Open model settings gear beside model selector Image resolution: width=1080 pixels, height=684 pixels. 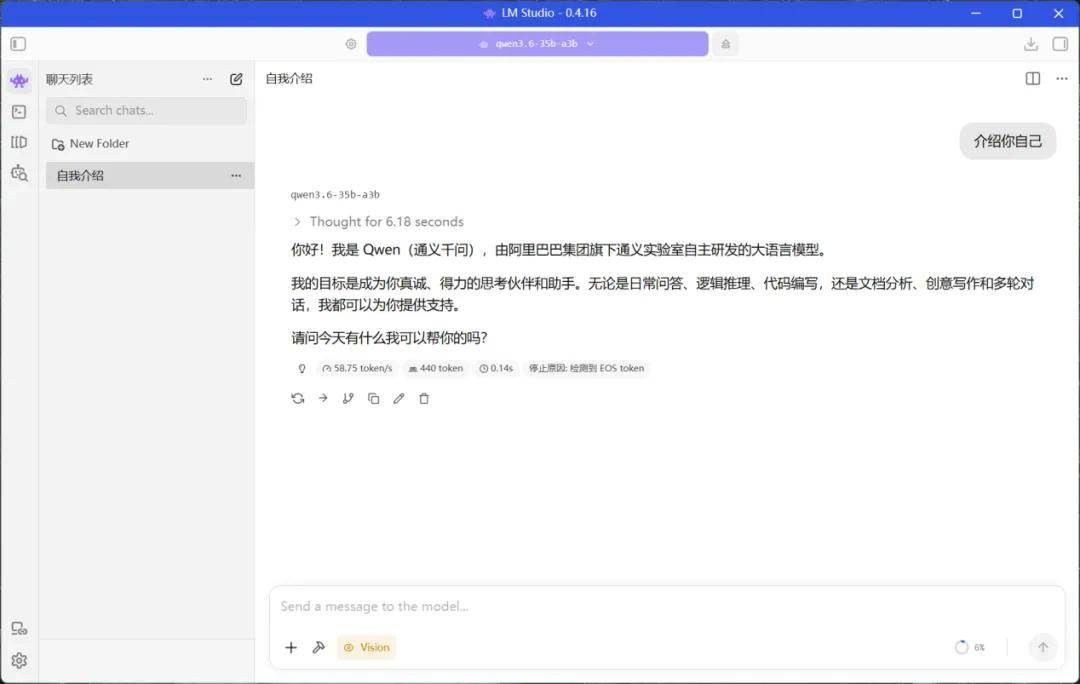pyautogui.click(x=351, y=44)
